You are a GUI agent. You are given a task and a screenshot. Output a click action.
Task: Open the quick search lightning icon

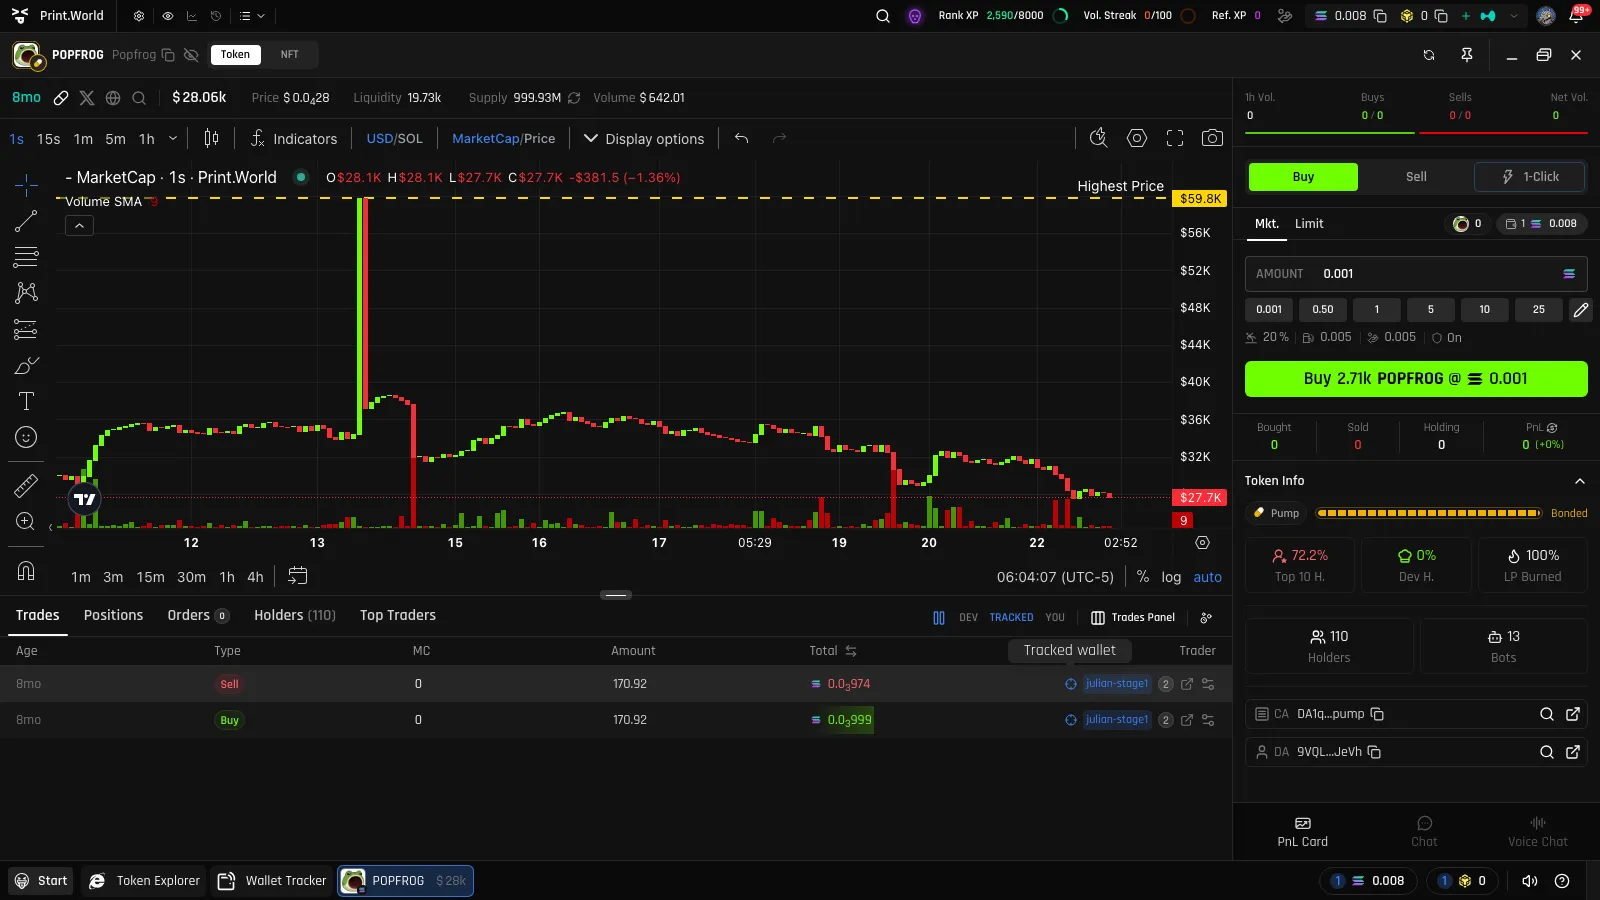1098,138
